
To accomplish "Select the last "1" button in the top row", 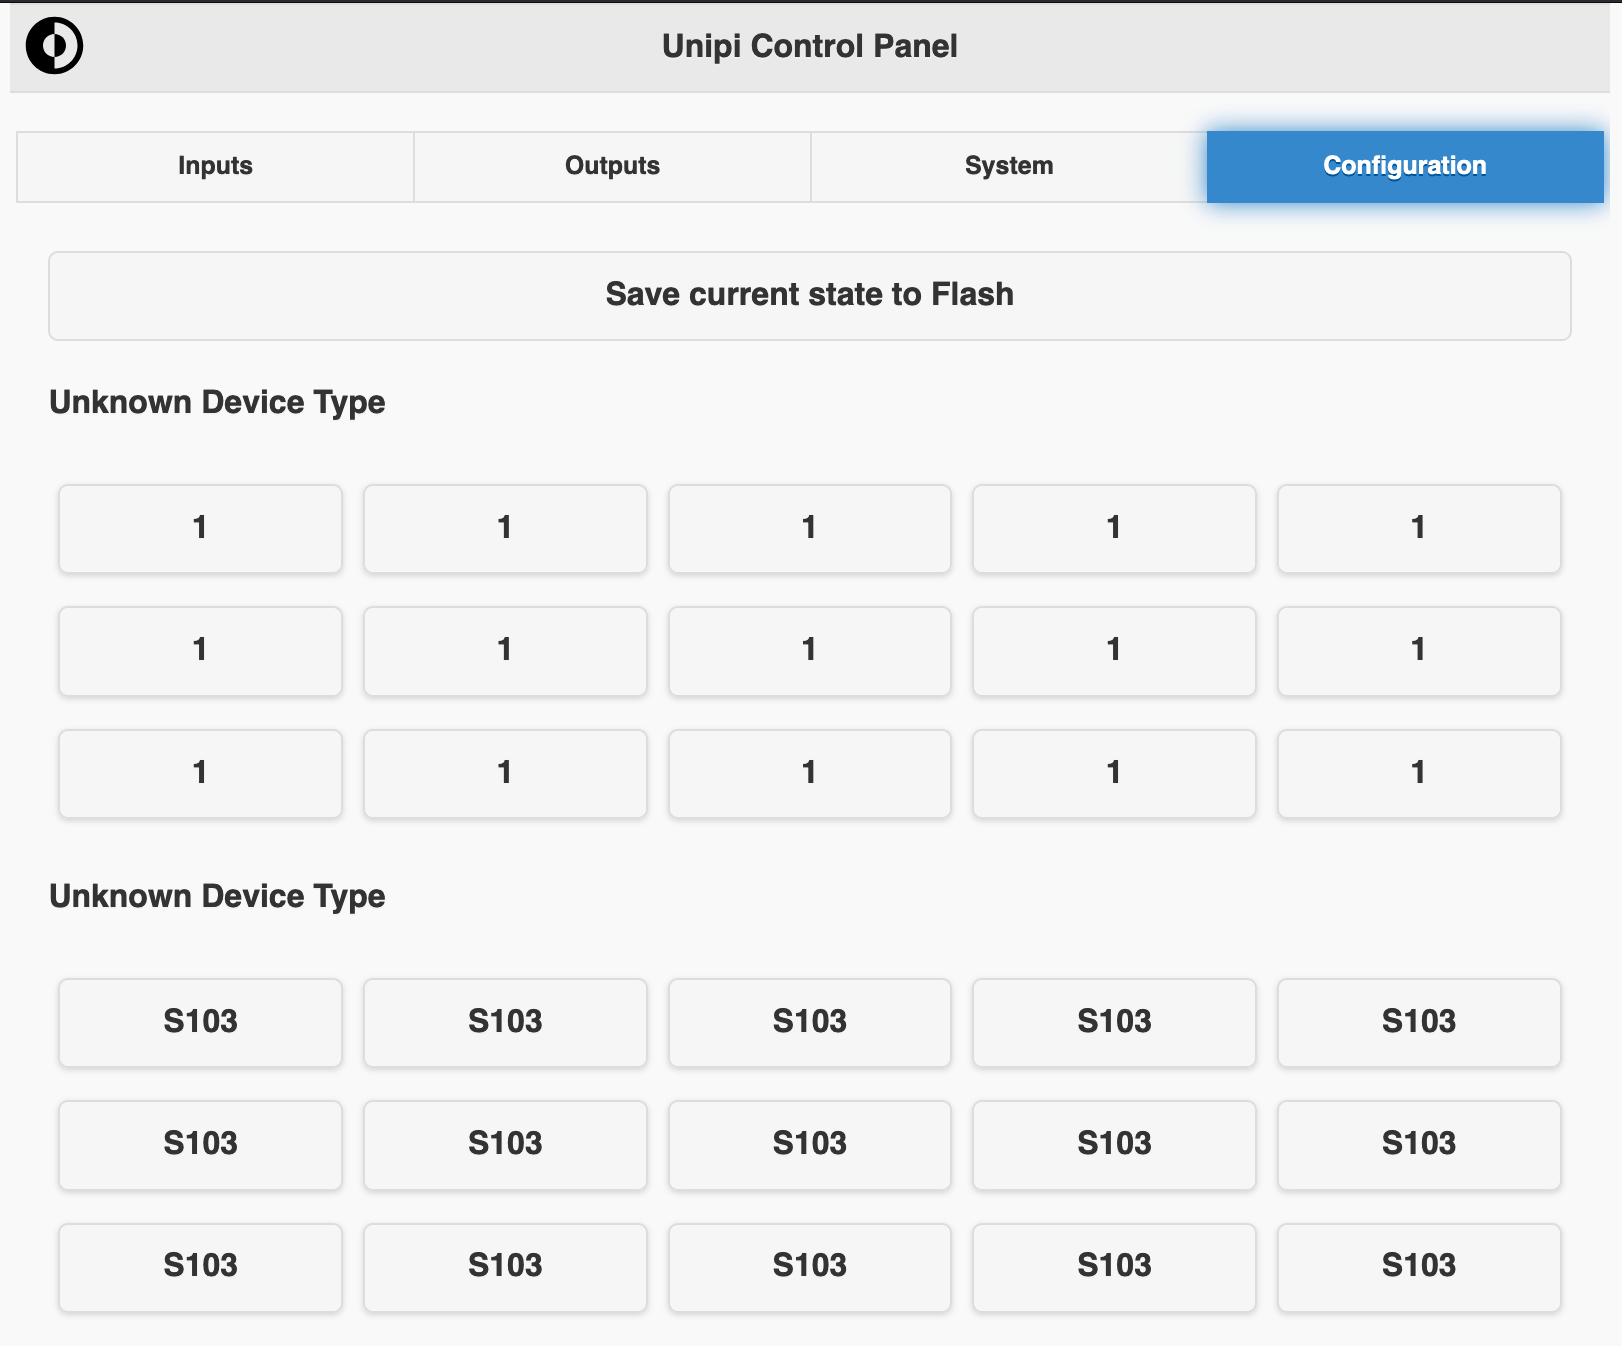I will (x=1418, y=528).
